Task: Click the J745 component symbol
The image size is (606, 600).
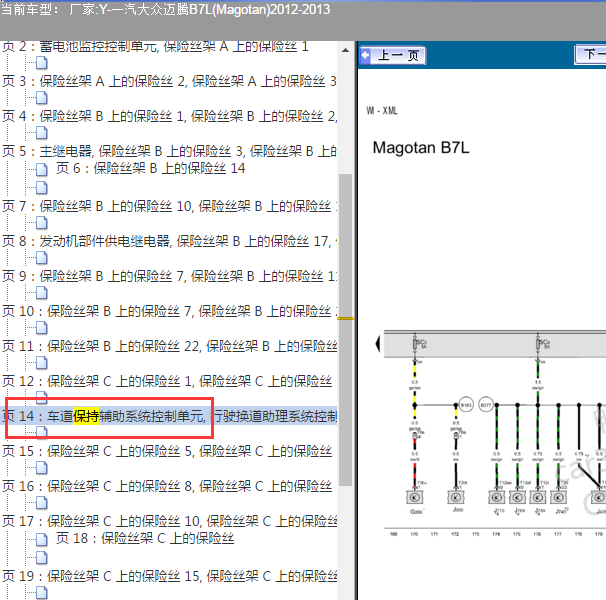Action: coord(558,497)
